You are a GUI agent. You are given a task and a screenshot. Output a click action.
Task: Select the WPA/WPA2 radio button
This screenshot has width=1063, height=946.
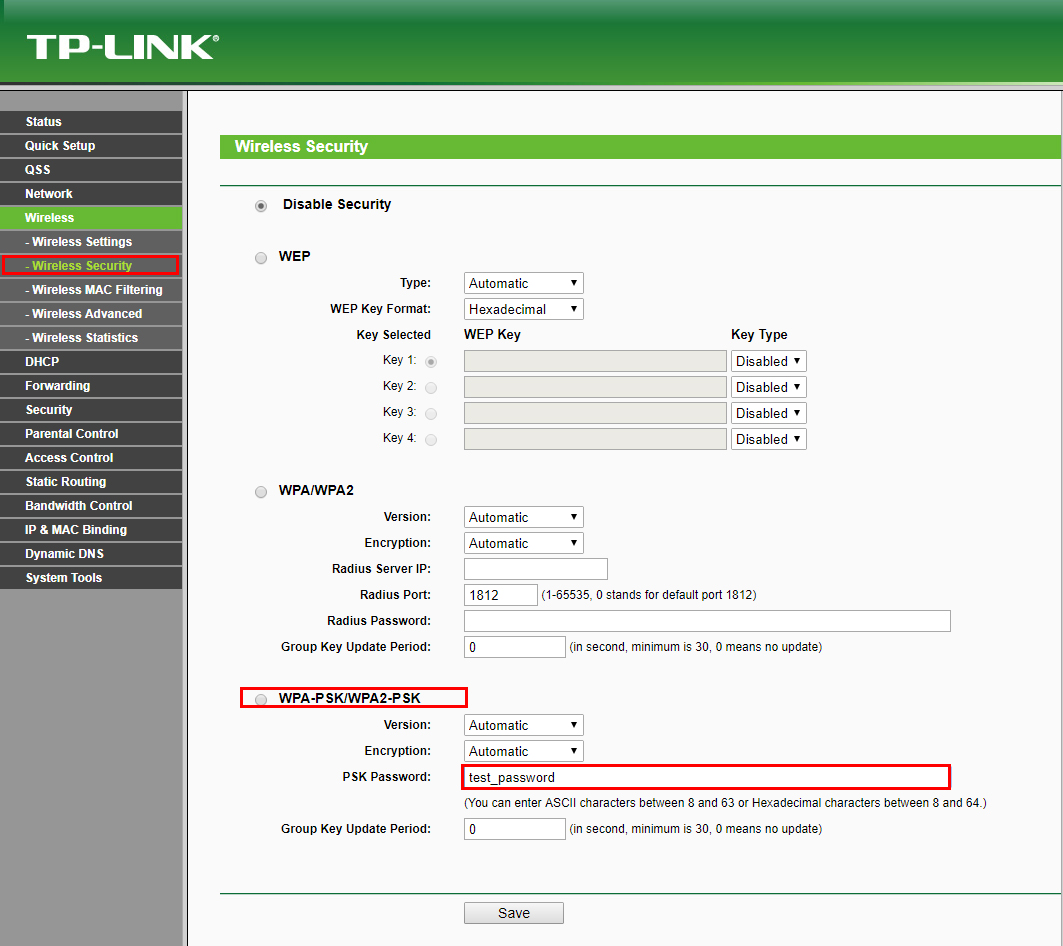point(261,492)
